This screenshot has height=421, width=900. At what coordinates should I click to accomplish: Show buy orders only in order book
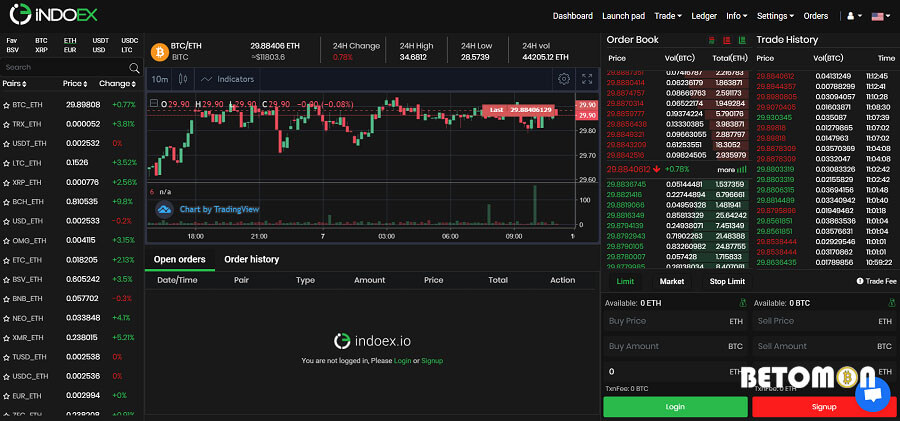point(742,40)
